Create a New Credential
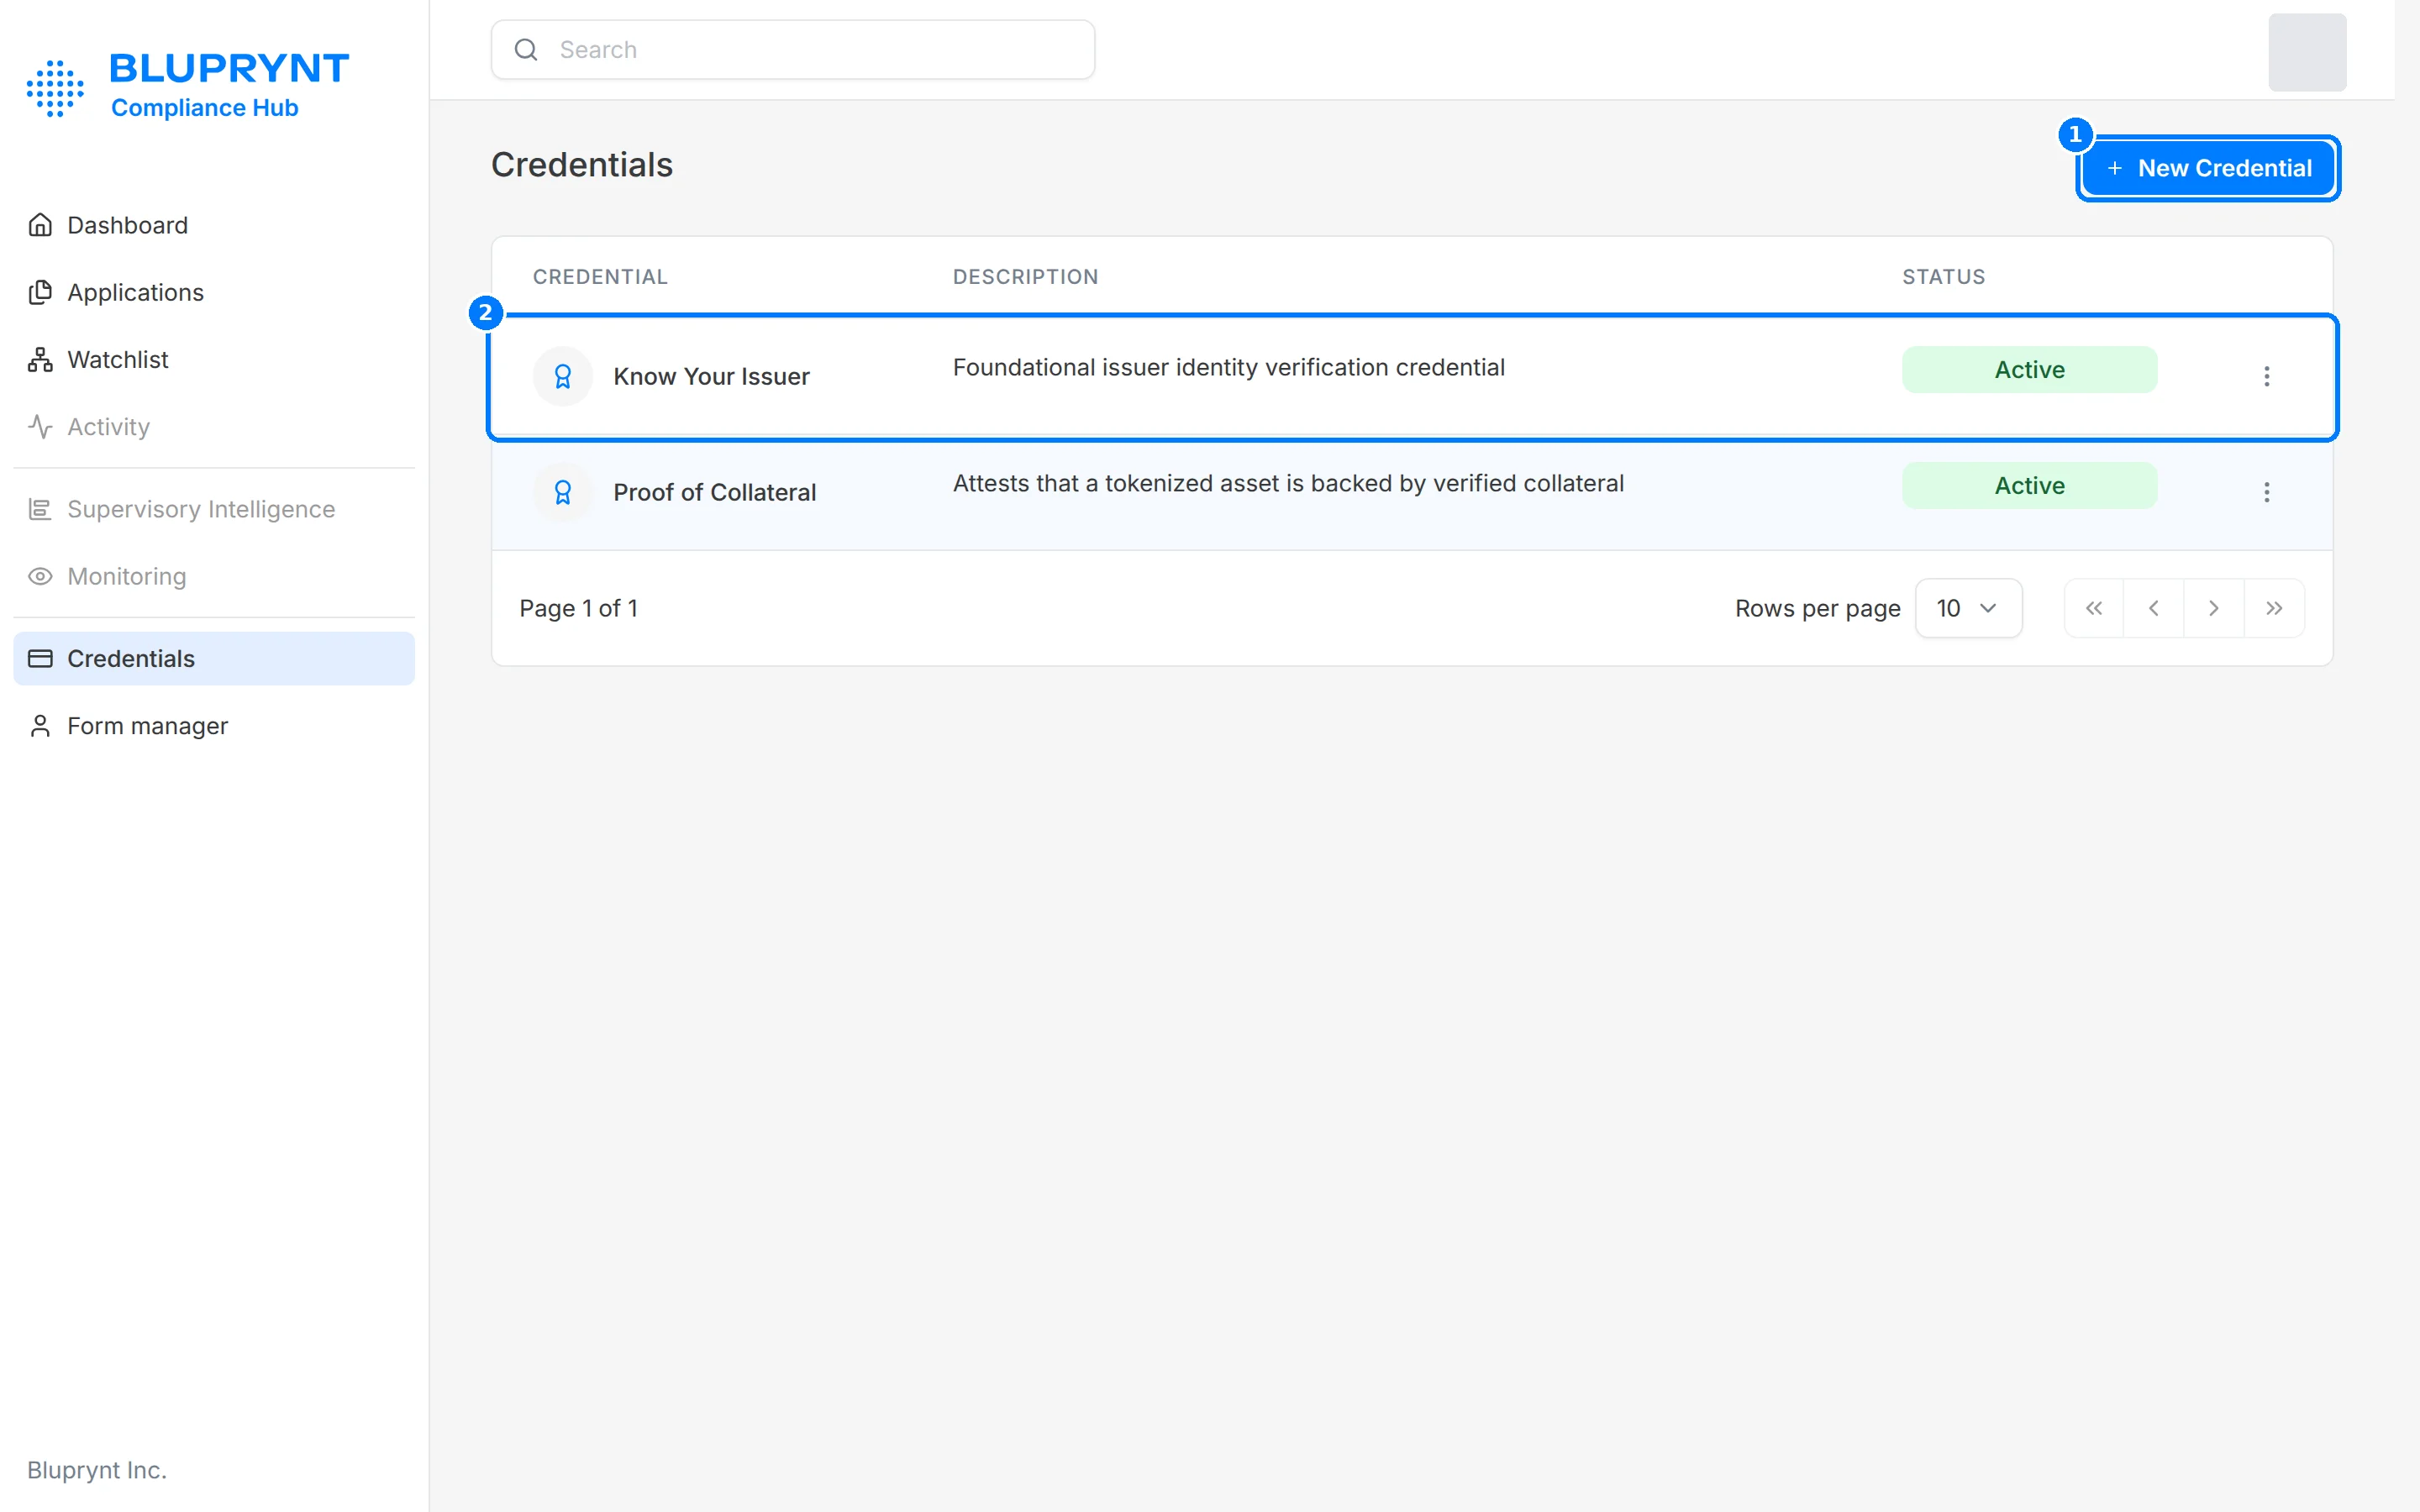 click(x=2208, y=168)
